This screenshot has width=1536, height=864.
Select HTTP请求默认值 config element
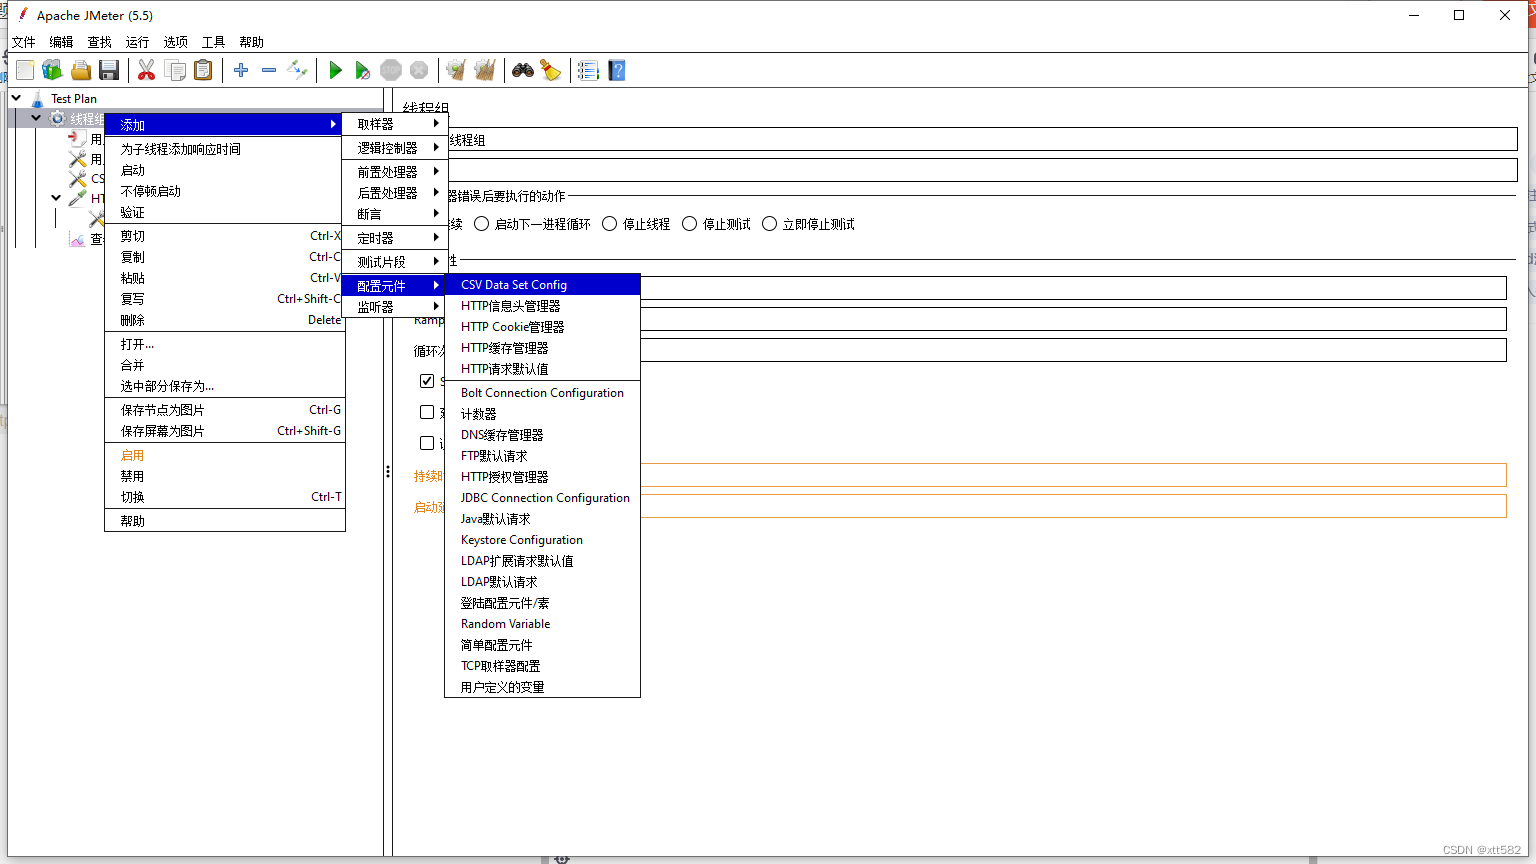pyautogui.click(x=542, y=369)
